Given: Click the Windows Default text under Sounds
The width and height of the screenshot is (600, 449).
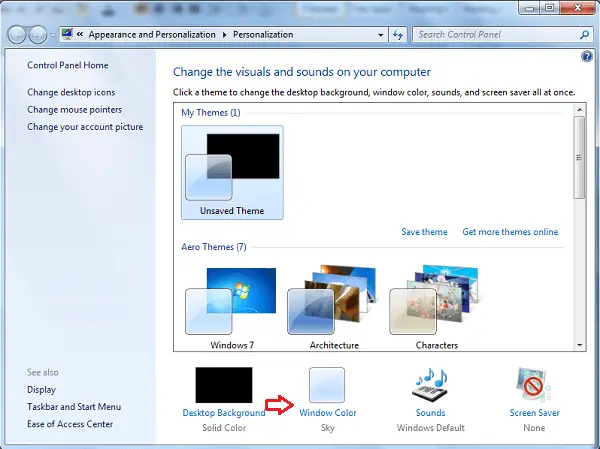Looking at the screenshot, I should (x=430, y=428).
